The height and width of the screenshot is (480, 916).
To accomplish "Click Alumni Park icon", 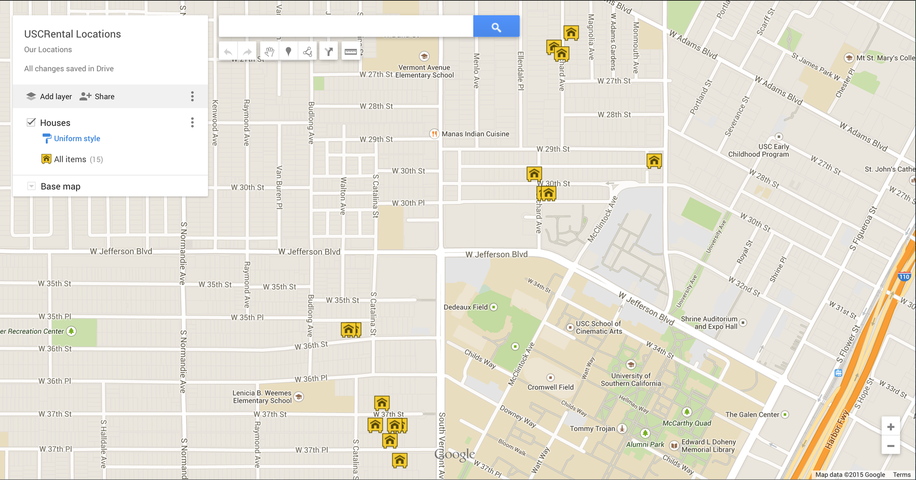I will pos(645,434).
